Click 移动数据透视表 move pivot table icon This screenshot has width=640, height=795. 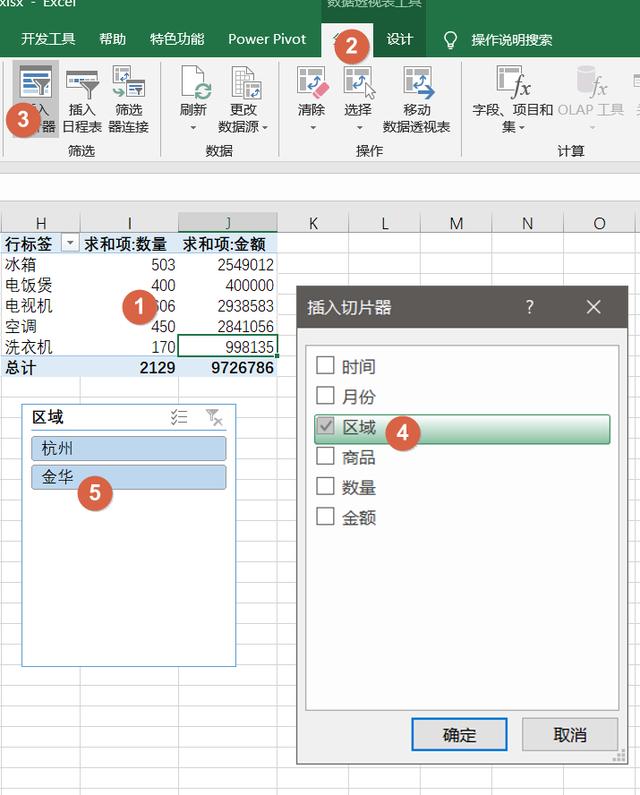pos(418,82)
